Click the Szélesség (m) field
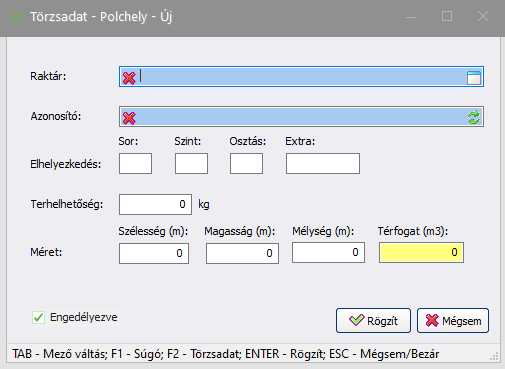 pyautogui.click(x=154, y=253)
